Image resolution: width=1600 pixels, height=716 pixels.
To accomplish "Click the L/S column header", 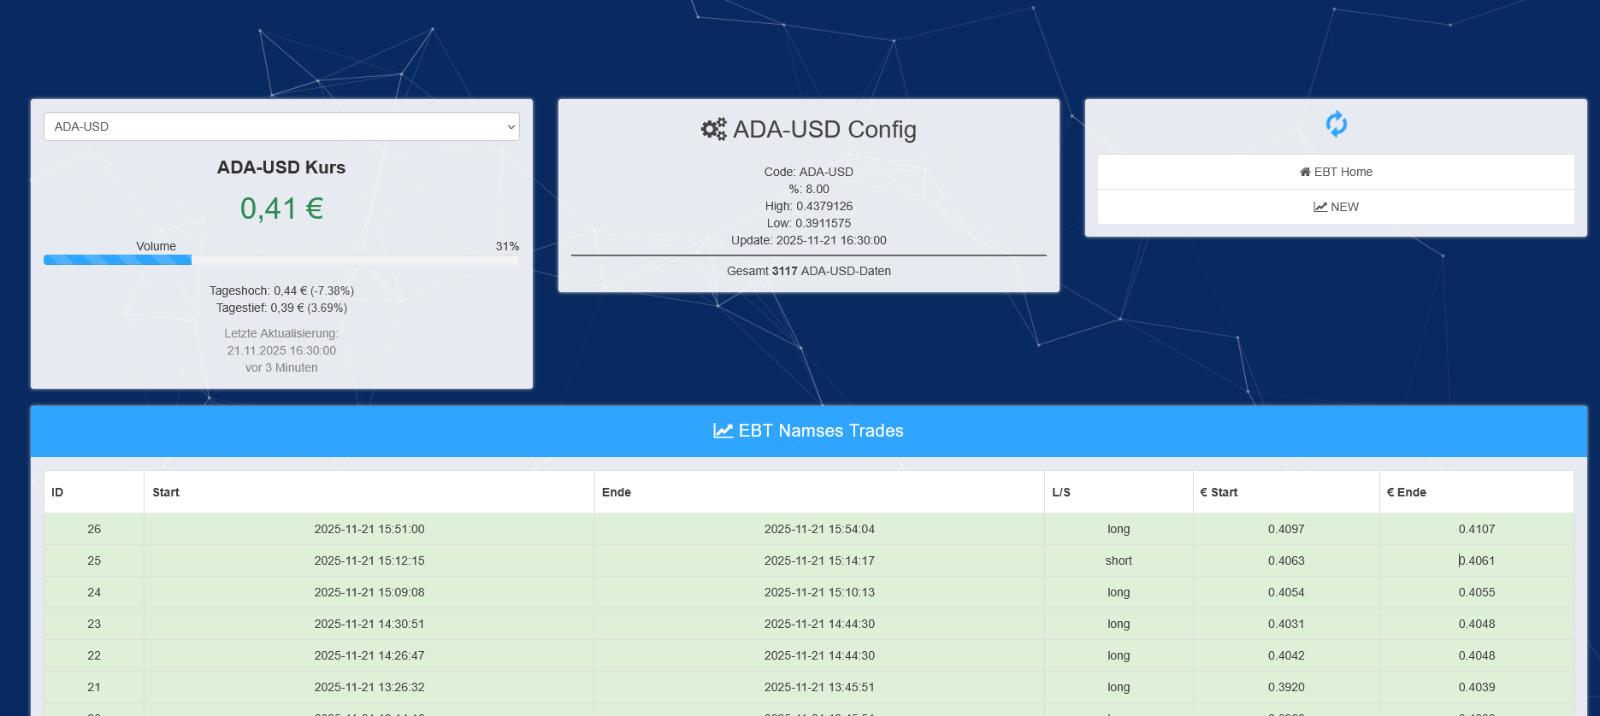I will tap(1061, 492).
